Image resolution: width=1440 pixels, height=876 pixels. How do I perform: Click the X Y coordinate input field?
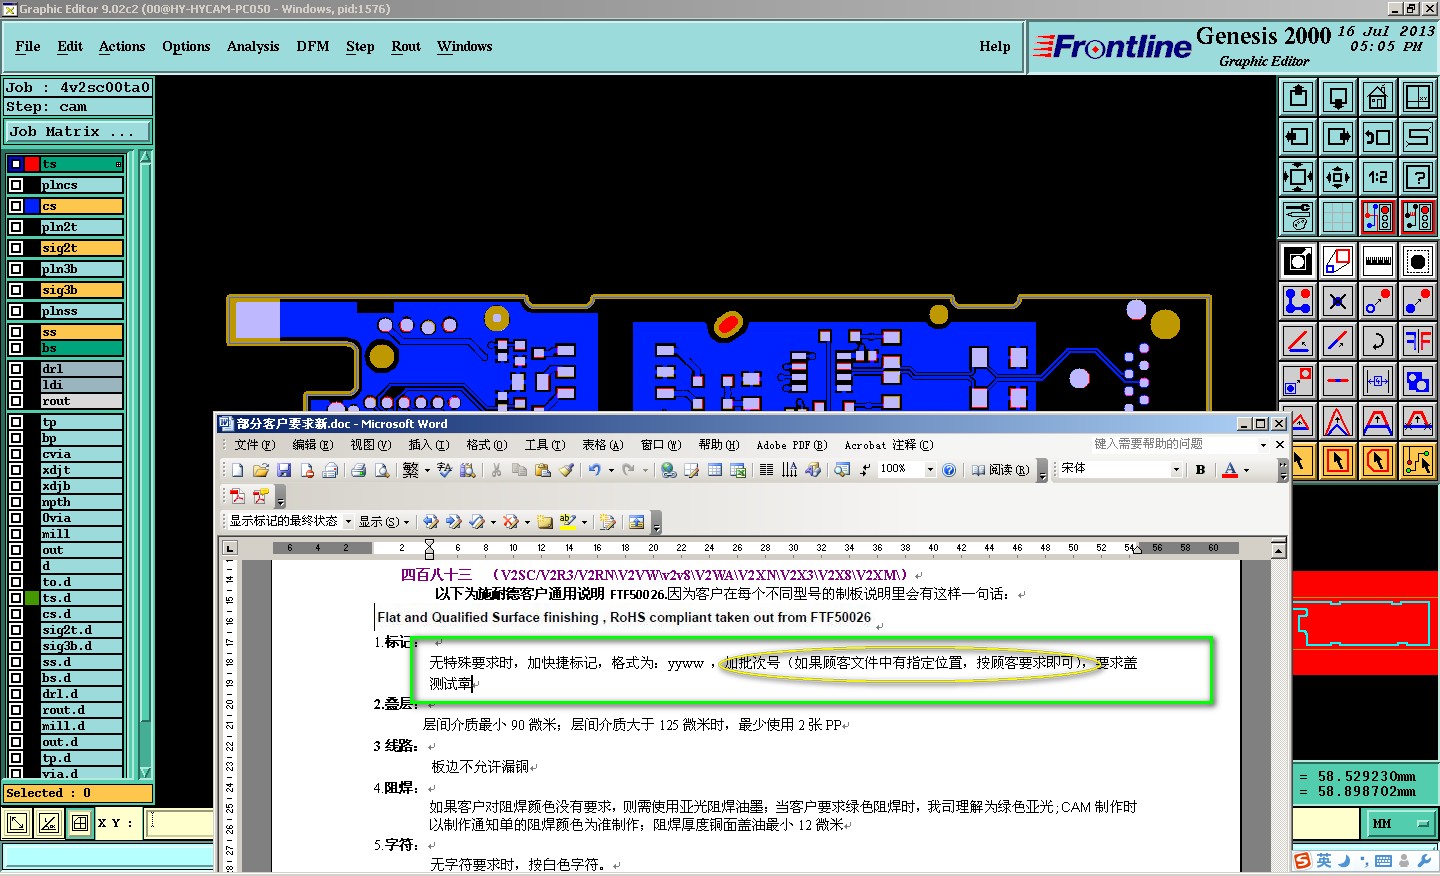(181, 824)
